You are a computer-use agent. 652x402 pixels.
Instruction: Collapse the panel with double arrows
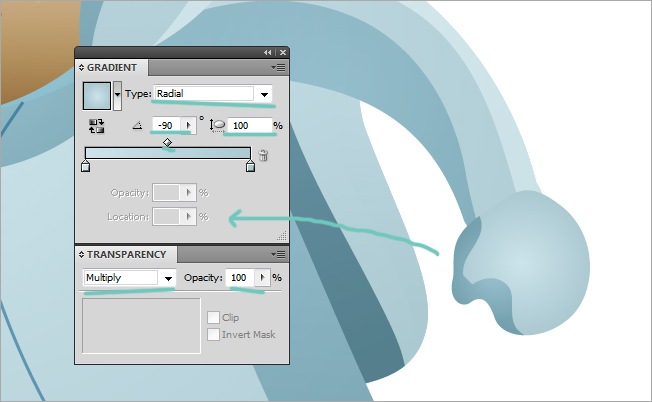click(268, 52)
